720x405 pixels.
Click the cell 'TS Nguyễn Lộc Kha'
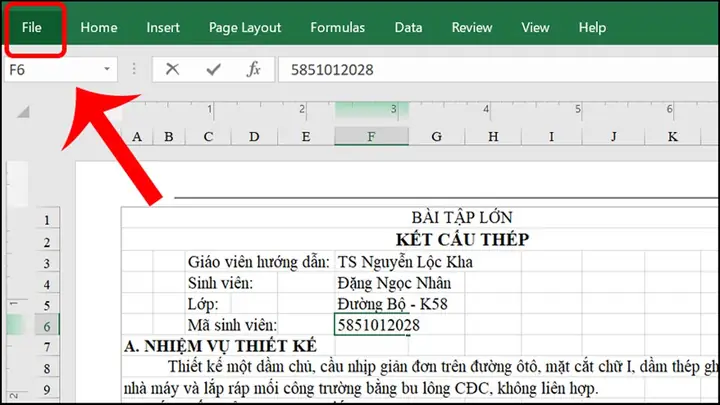[x=405, y=262]
